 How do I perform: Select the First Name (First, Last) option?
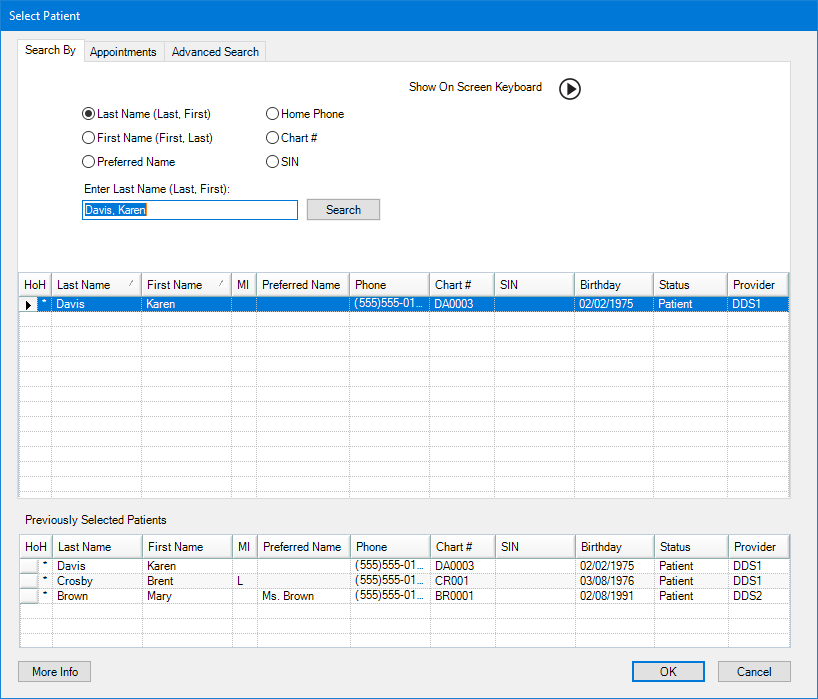[x=89, y=138]
